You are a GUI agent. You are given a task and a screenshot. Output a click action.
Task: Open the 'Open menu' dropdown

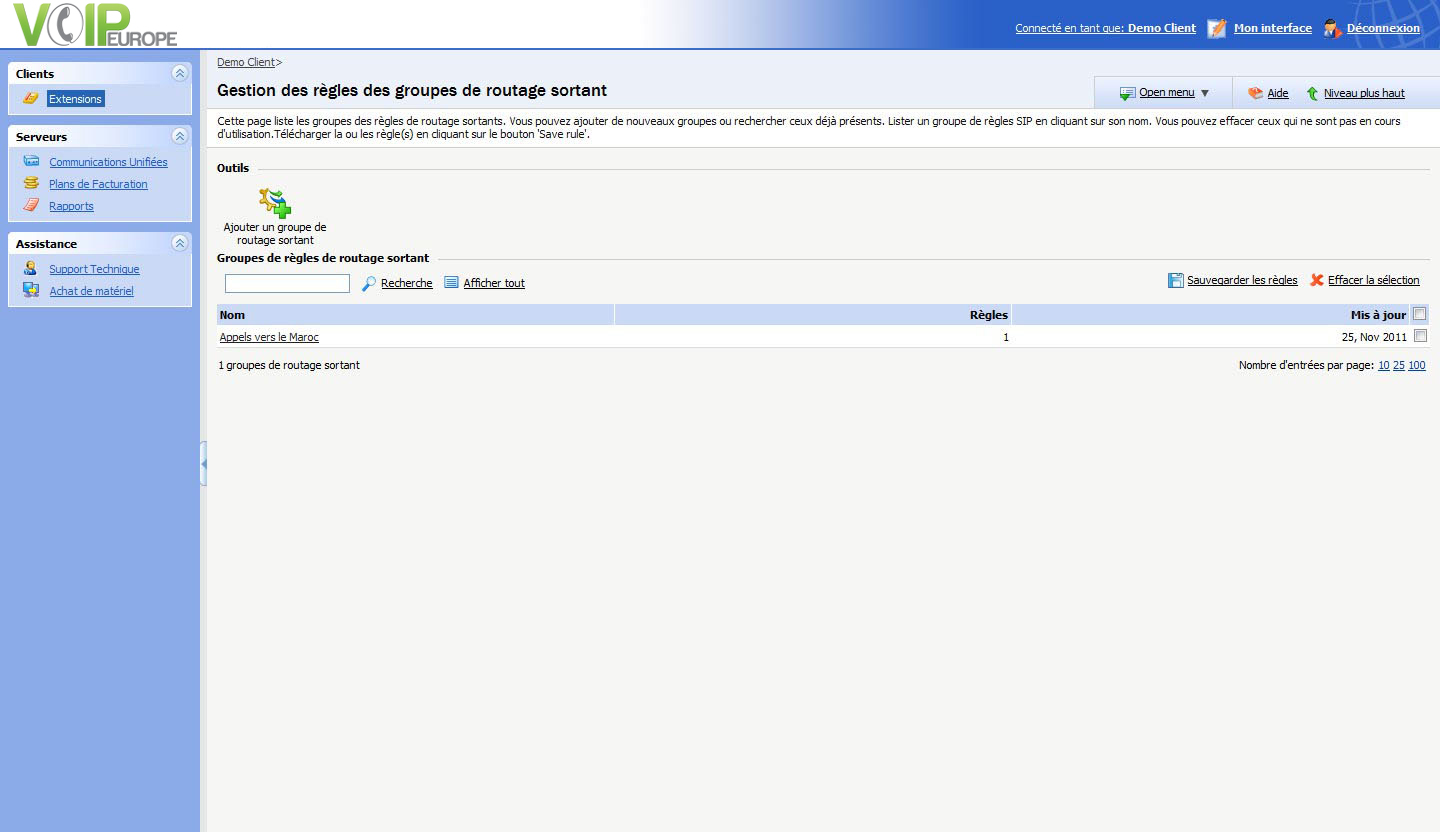1166,93
